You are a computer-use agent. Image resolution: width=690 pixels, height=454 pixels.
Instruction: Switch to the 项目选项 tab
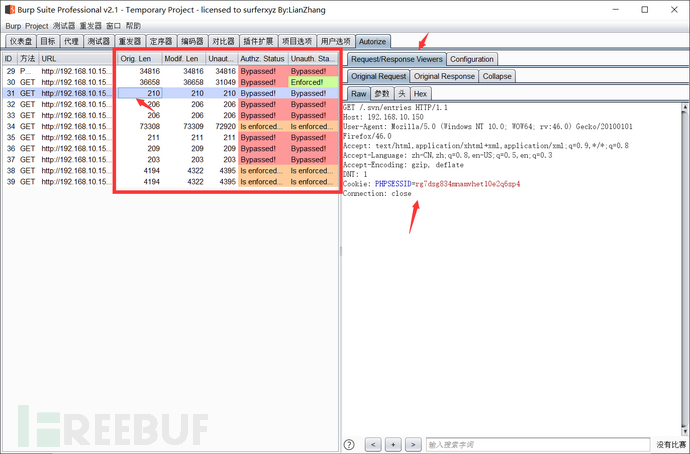(297, 41)
